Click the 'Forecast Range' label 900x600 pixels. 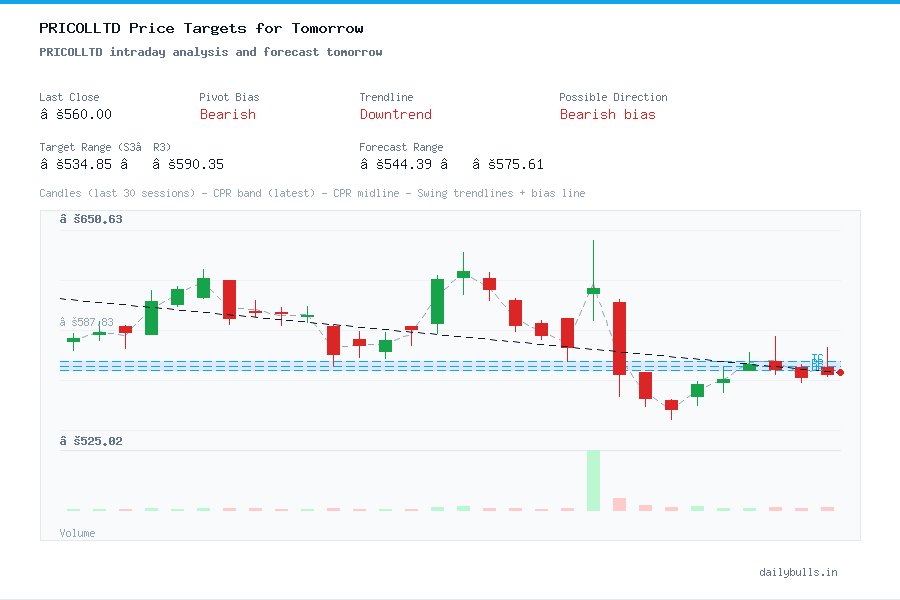pos(401,147)
